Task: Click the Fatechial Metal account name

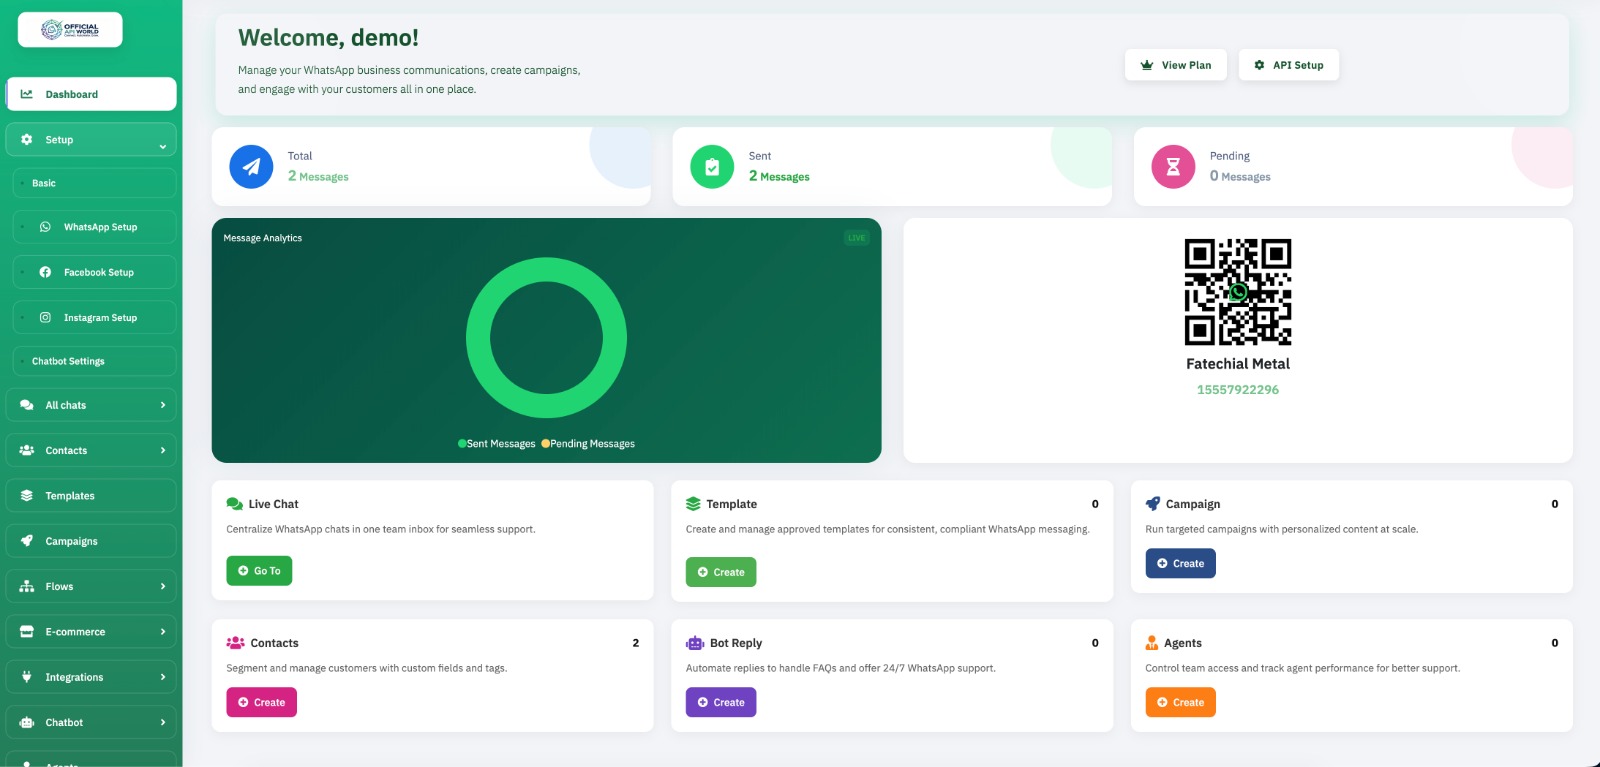Action: tap(1238, 364)
